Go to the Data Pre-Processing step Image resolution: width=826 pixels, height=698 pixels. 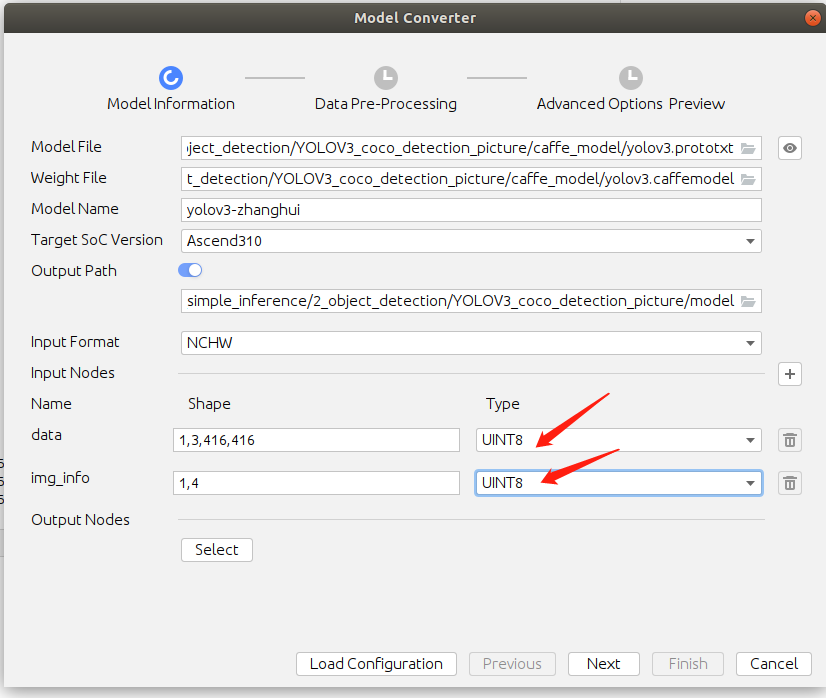[x=385, y=78]
